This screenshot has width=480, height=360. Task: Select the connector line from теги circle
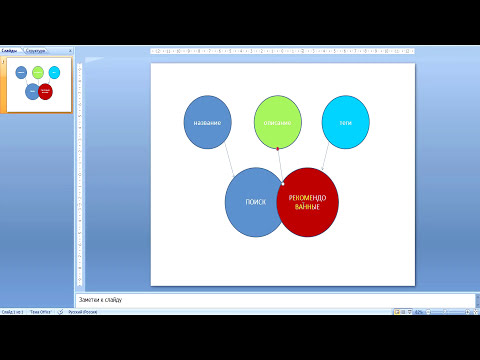[x=325, y=157]
